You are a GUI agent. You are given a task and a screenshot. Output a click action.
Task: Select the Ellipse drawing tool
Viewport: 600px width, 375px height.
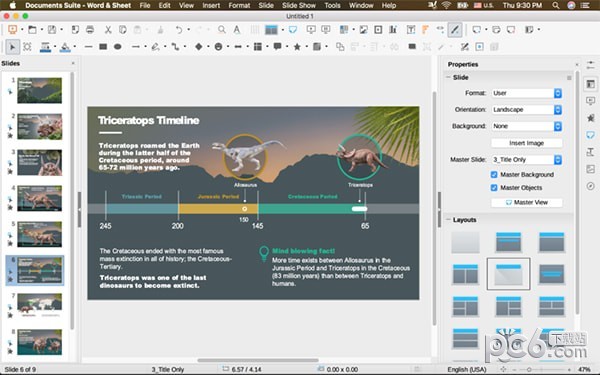117,47
